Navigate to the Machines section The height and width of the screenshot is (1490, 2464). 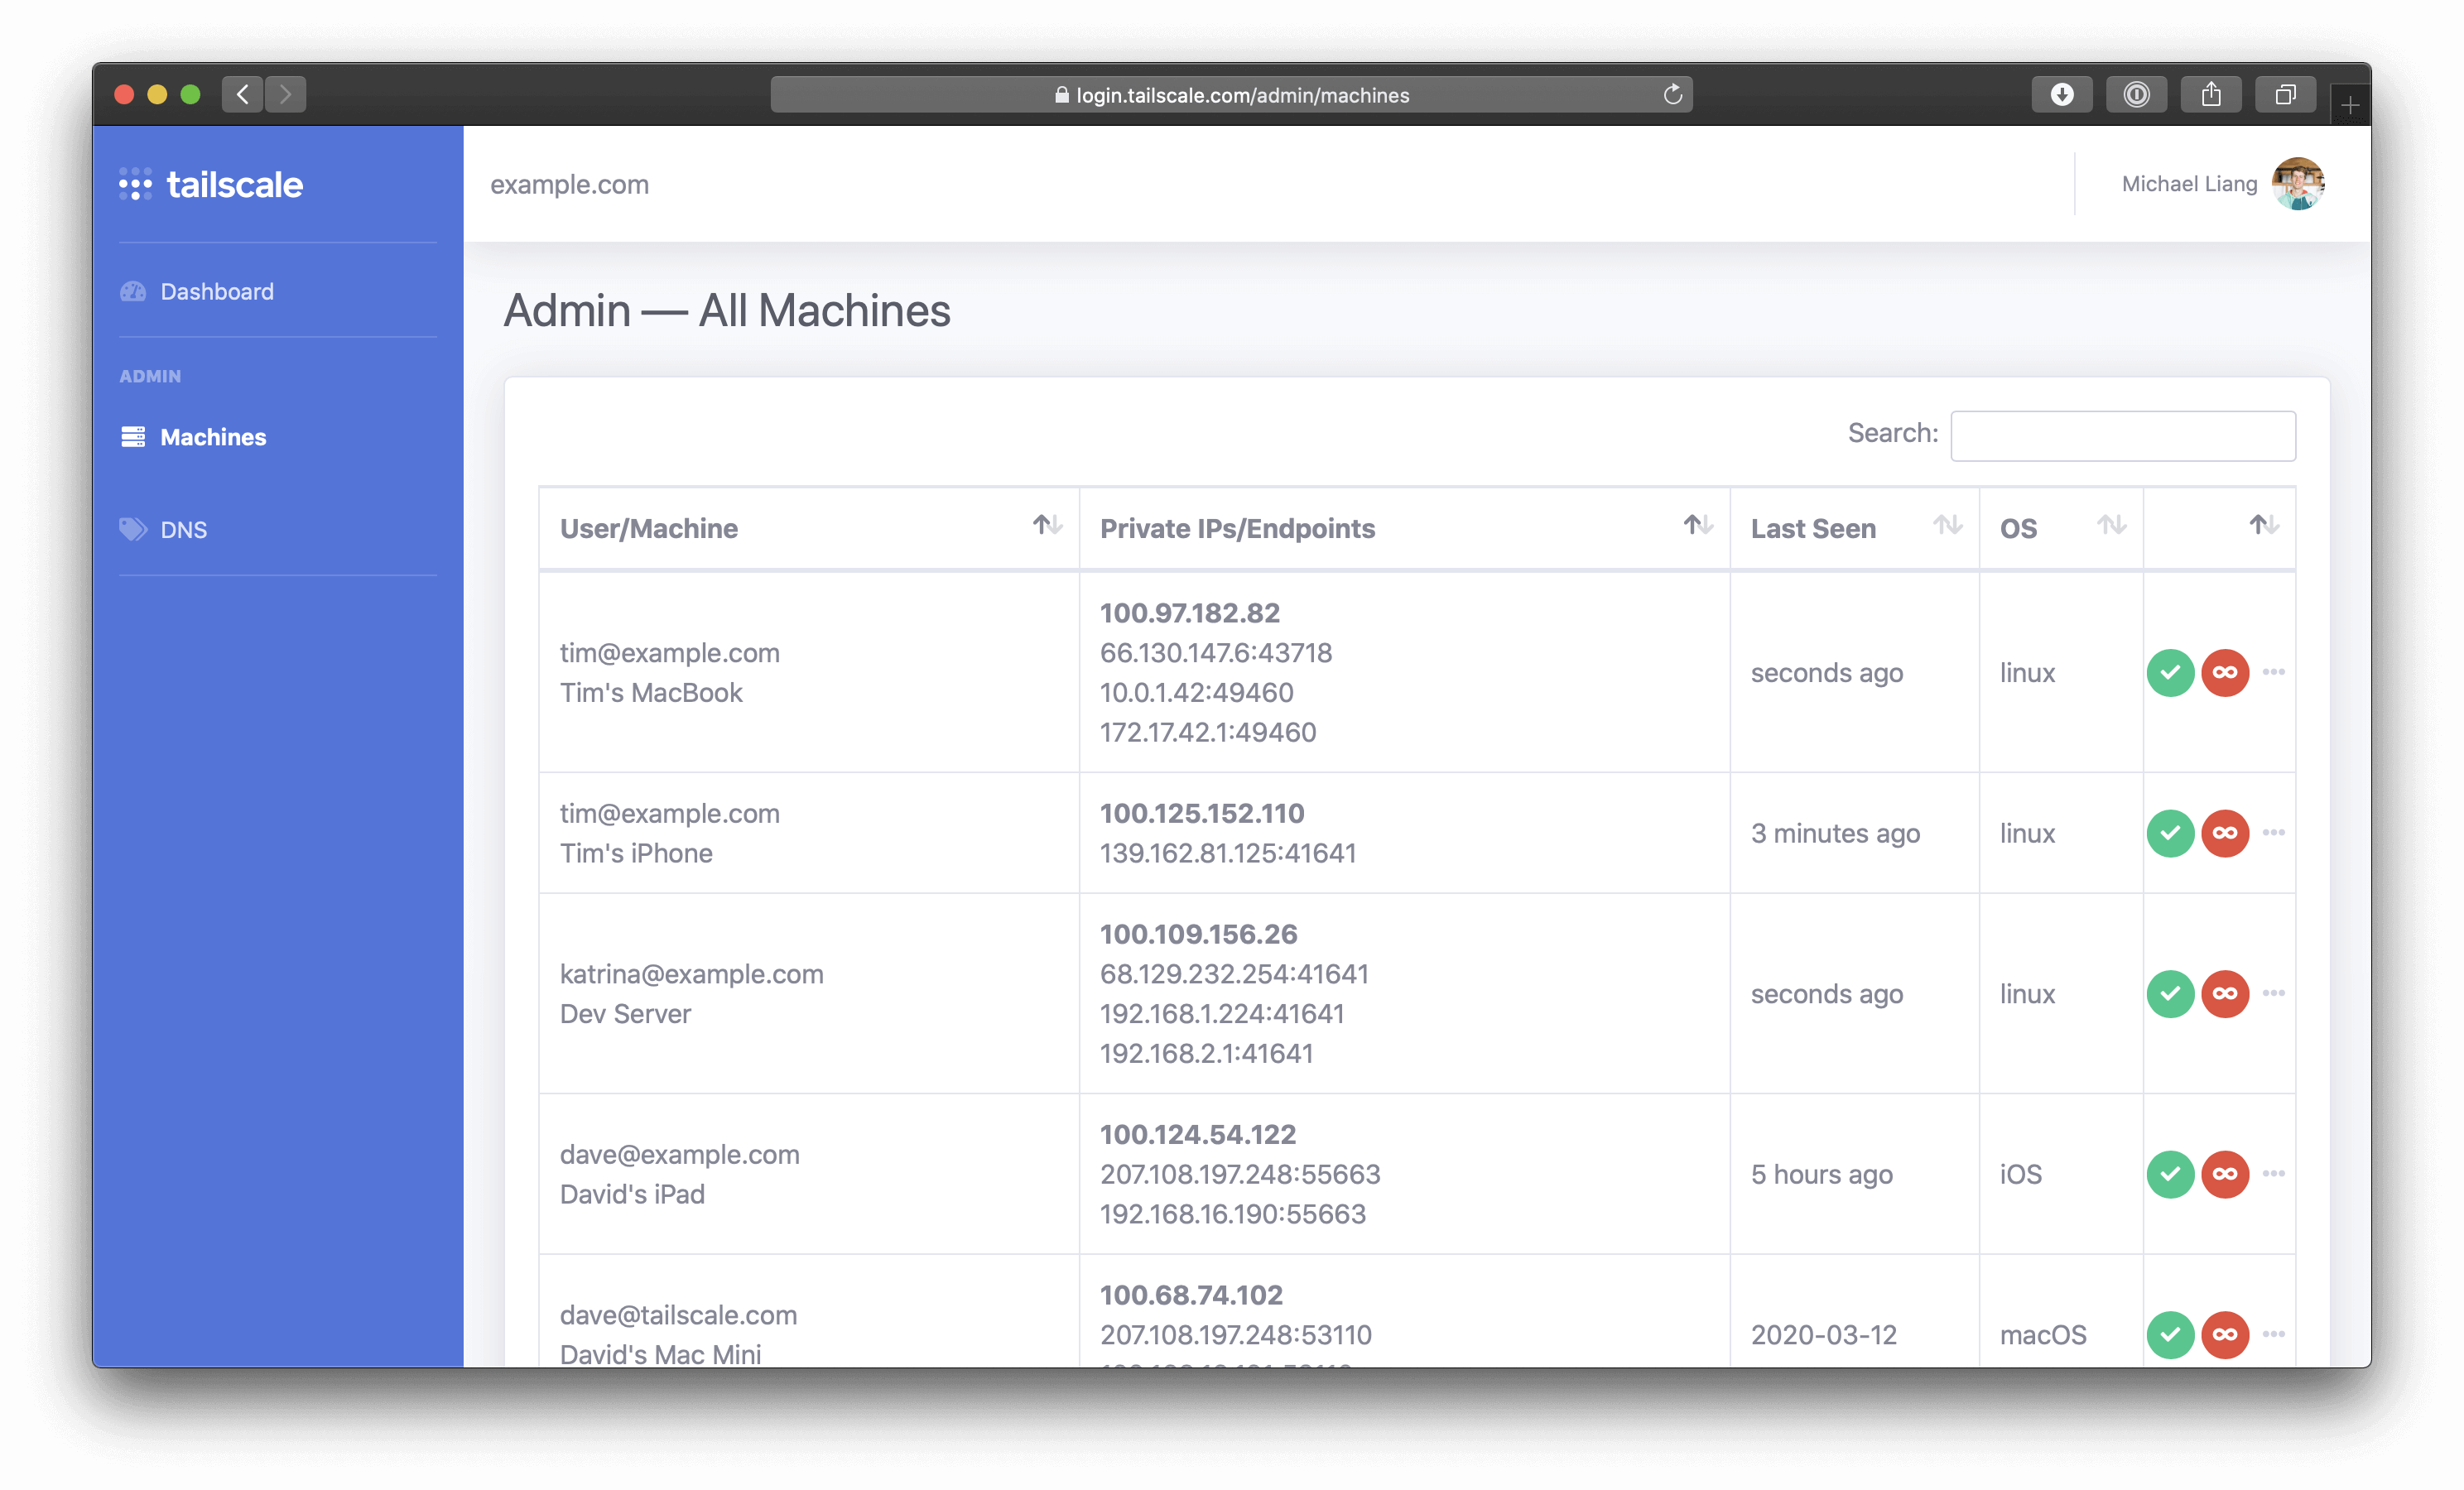coord(212,437)
